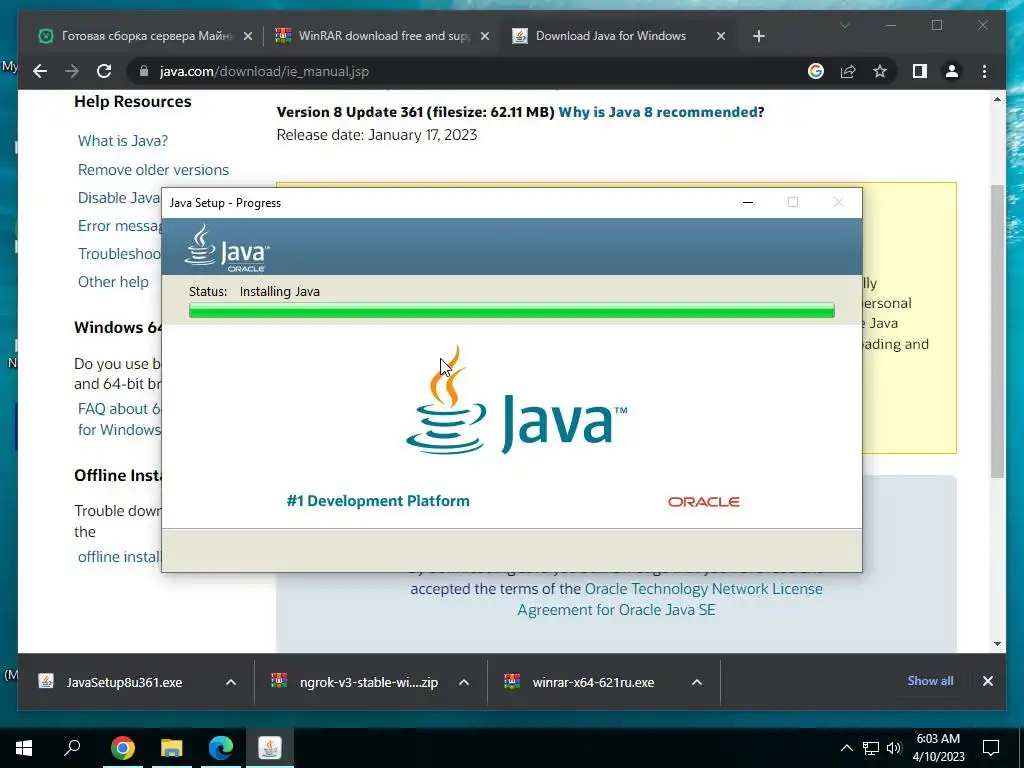Click the Other help link

(x=113, y=282)
